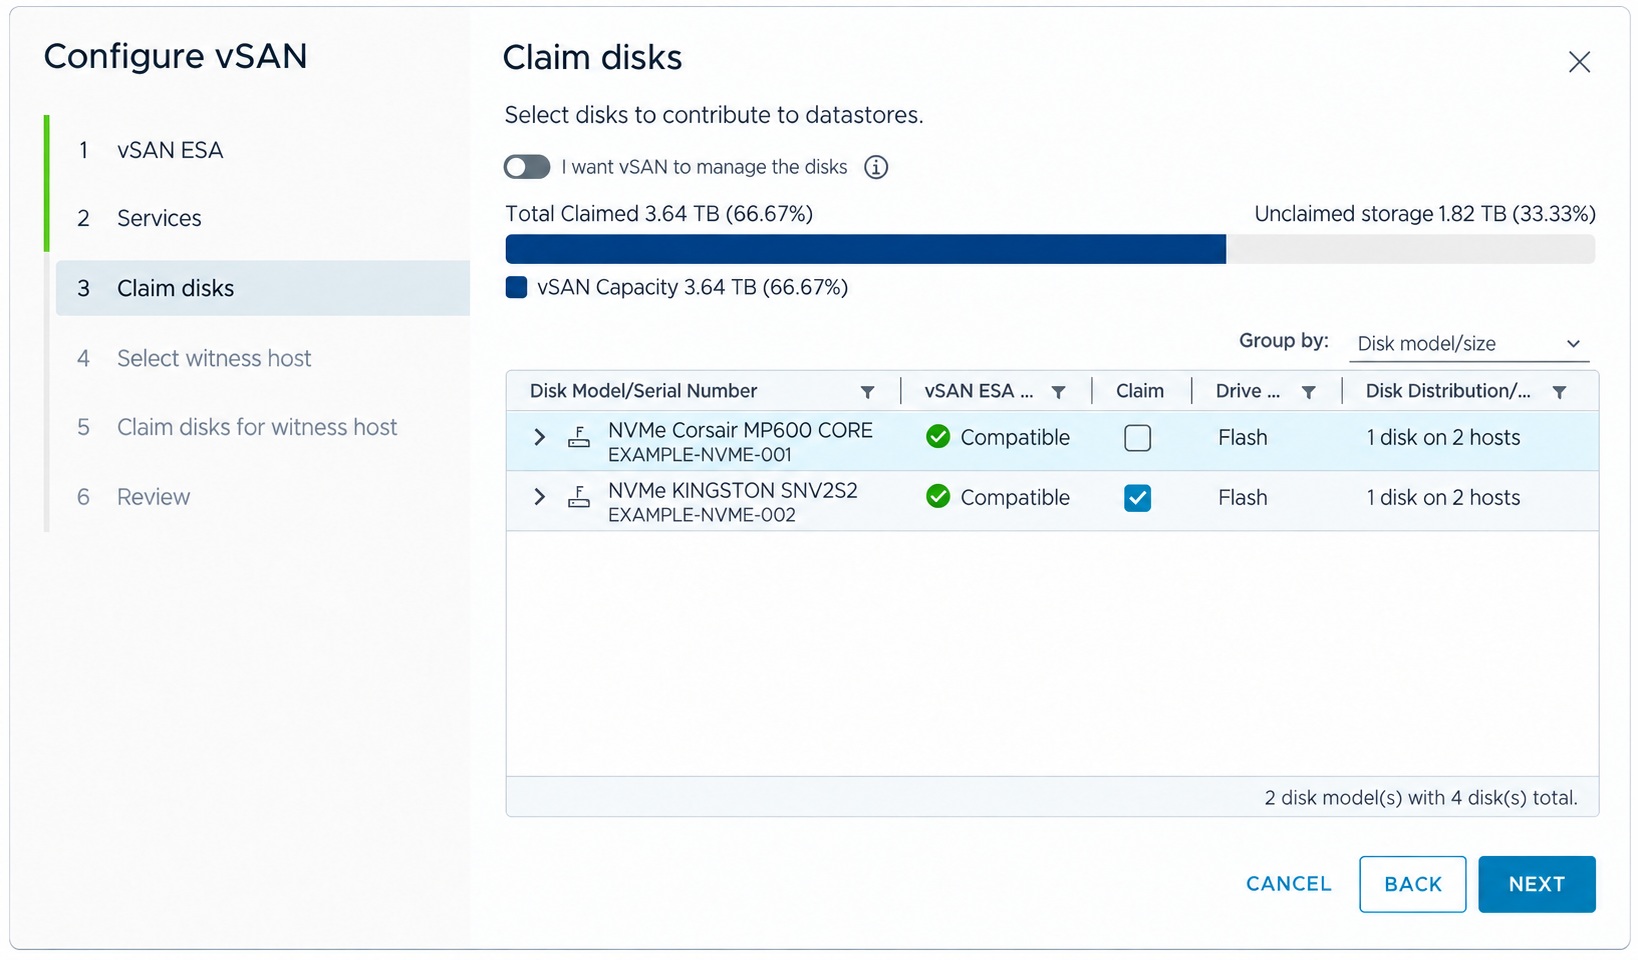Image resolution: width=1638 pixels, height=960 pixels.
Task: Click the BACK button
Action: (1413, 884)
